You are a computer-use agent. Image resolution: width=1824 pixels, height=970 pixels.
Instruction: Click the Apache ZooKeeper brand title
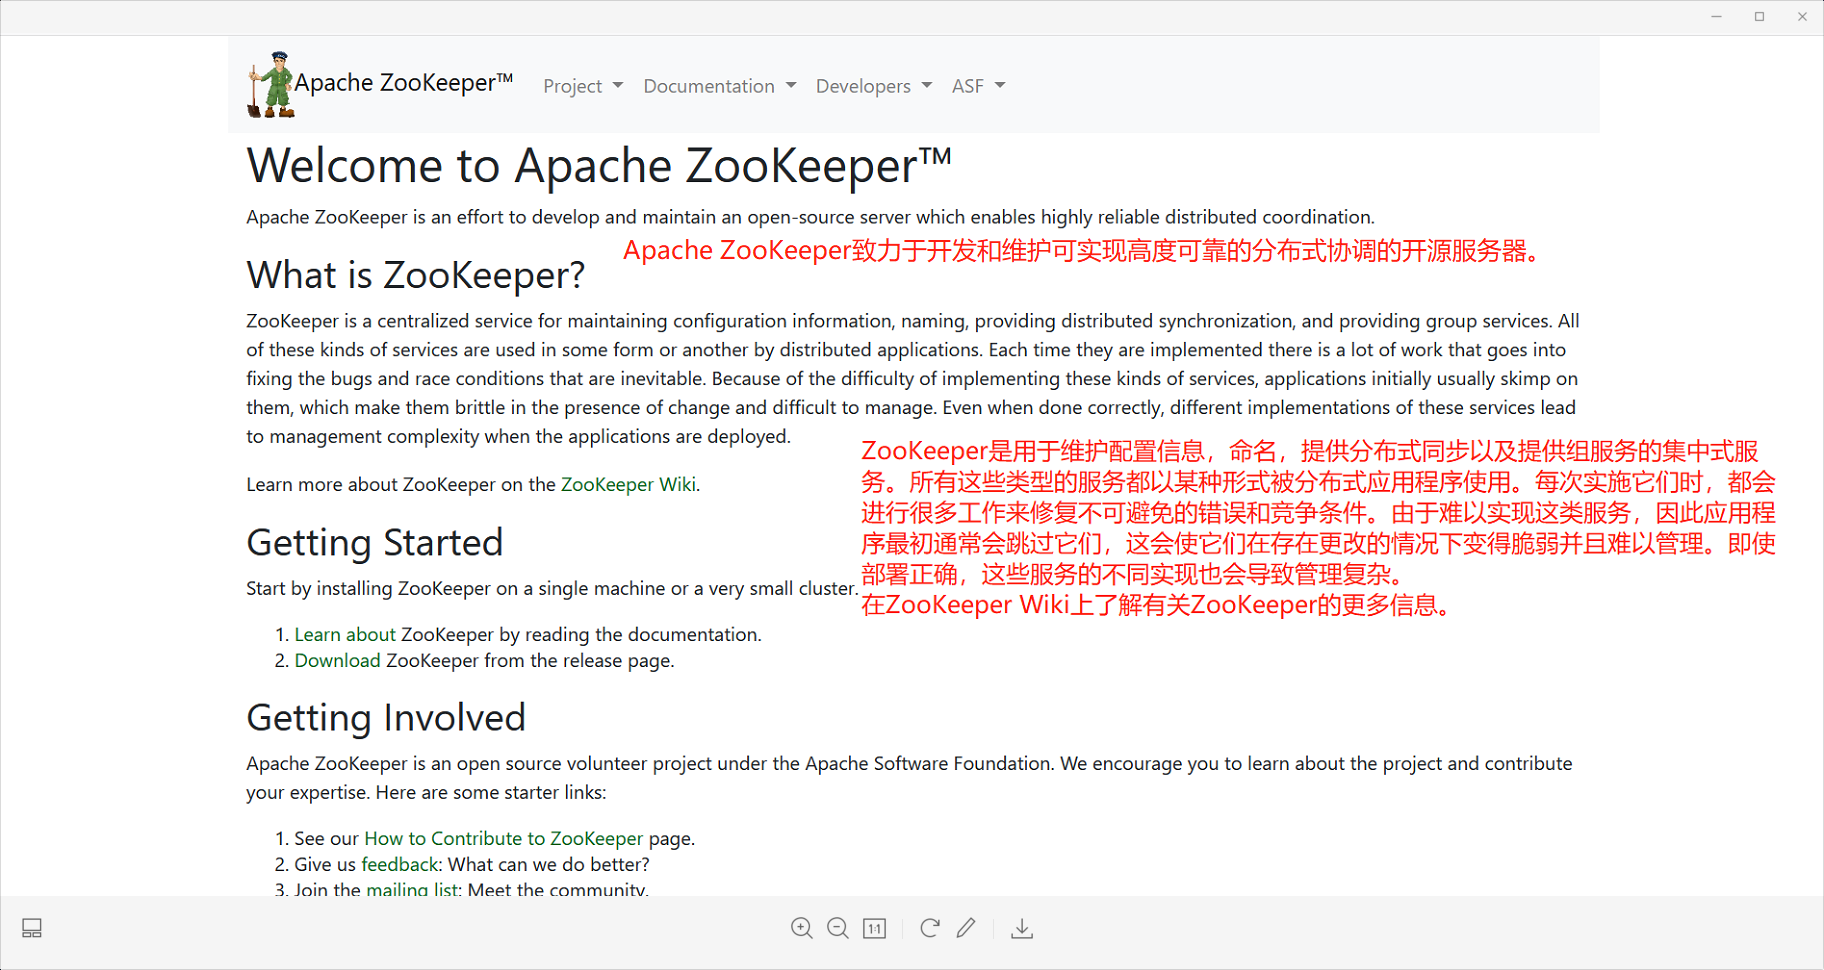click(x=403, y=83)
